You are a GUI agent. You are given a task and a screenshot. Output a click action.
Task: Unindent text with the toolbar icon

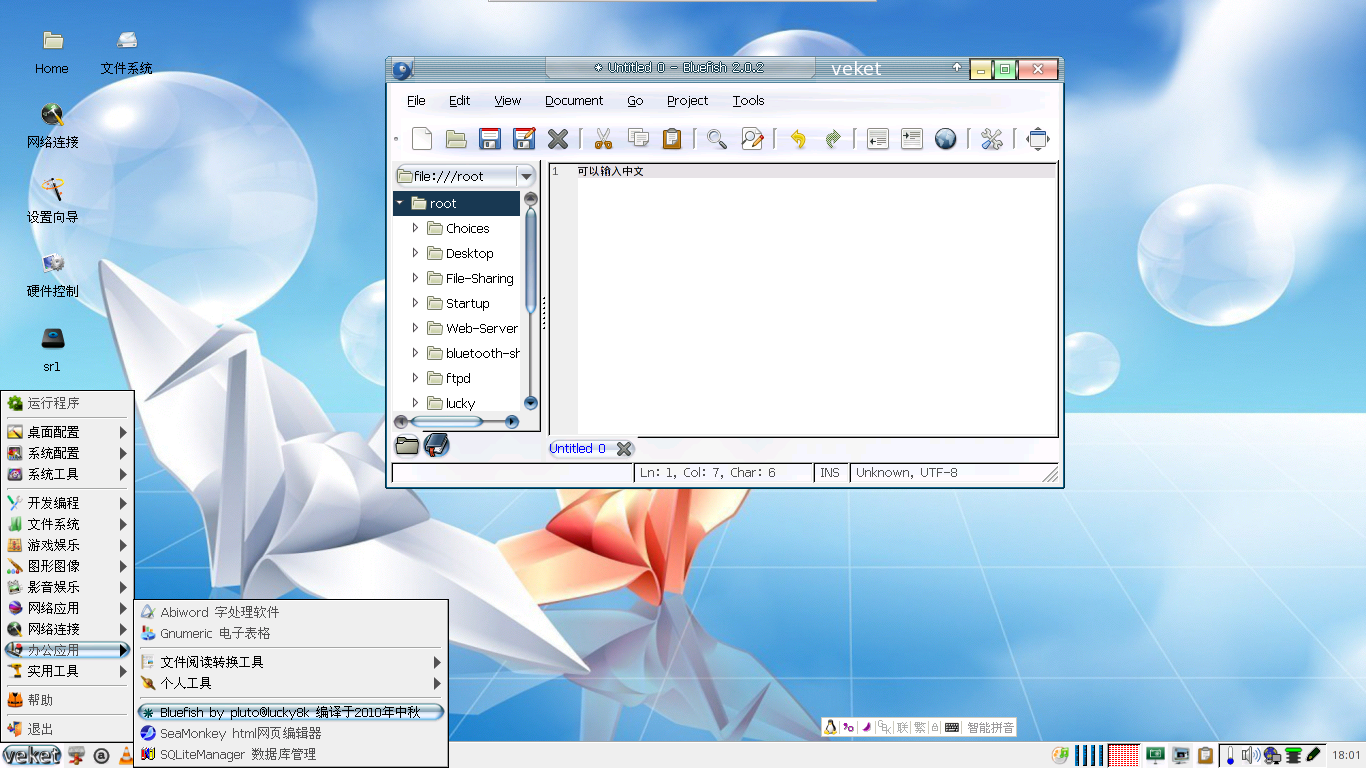(x=877, y=139)
